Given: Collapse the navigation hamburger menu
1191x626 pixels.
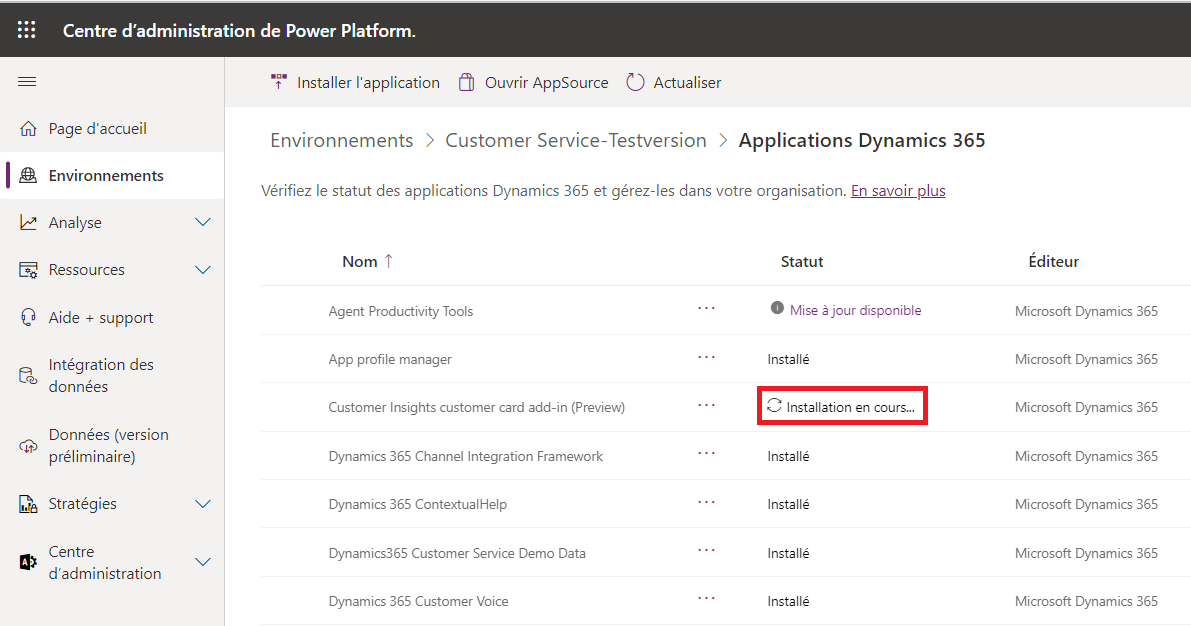Looking at the screenshot, I should pyautogui.click(x=27, y=82).
